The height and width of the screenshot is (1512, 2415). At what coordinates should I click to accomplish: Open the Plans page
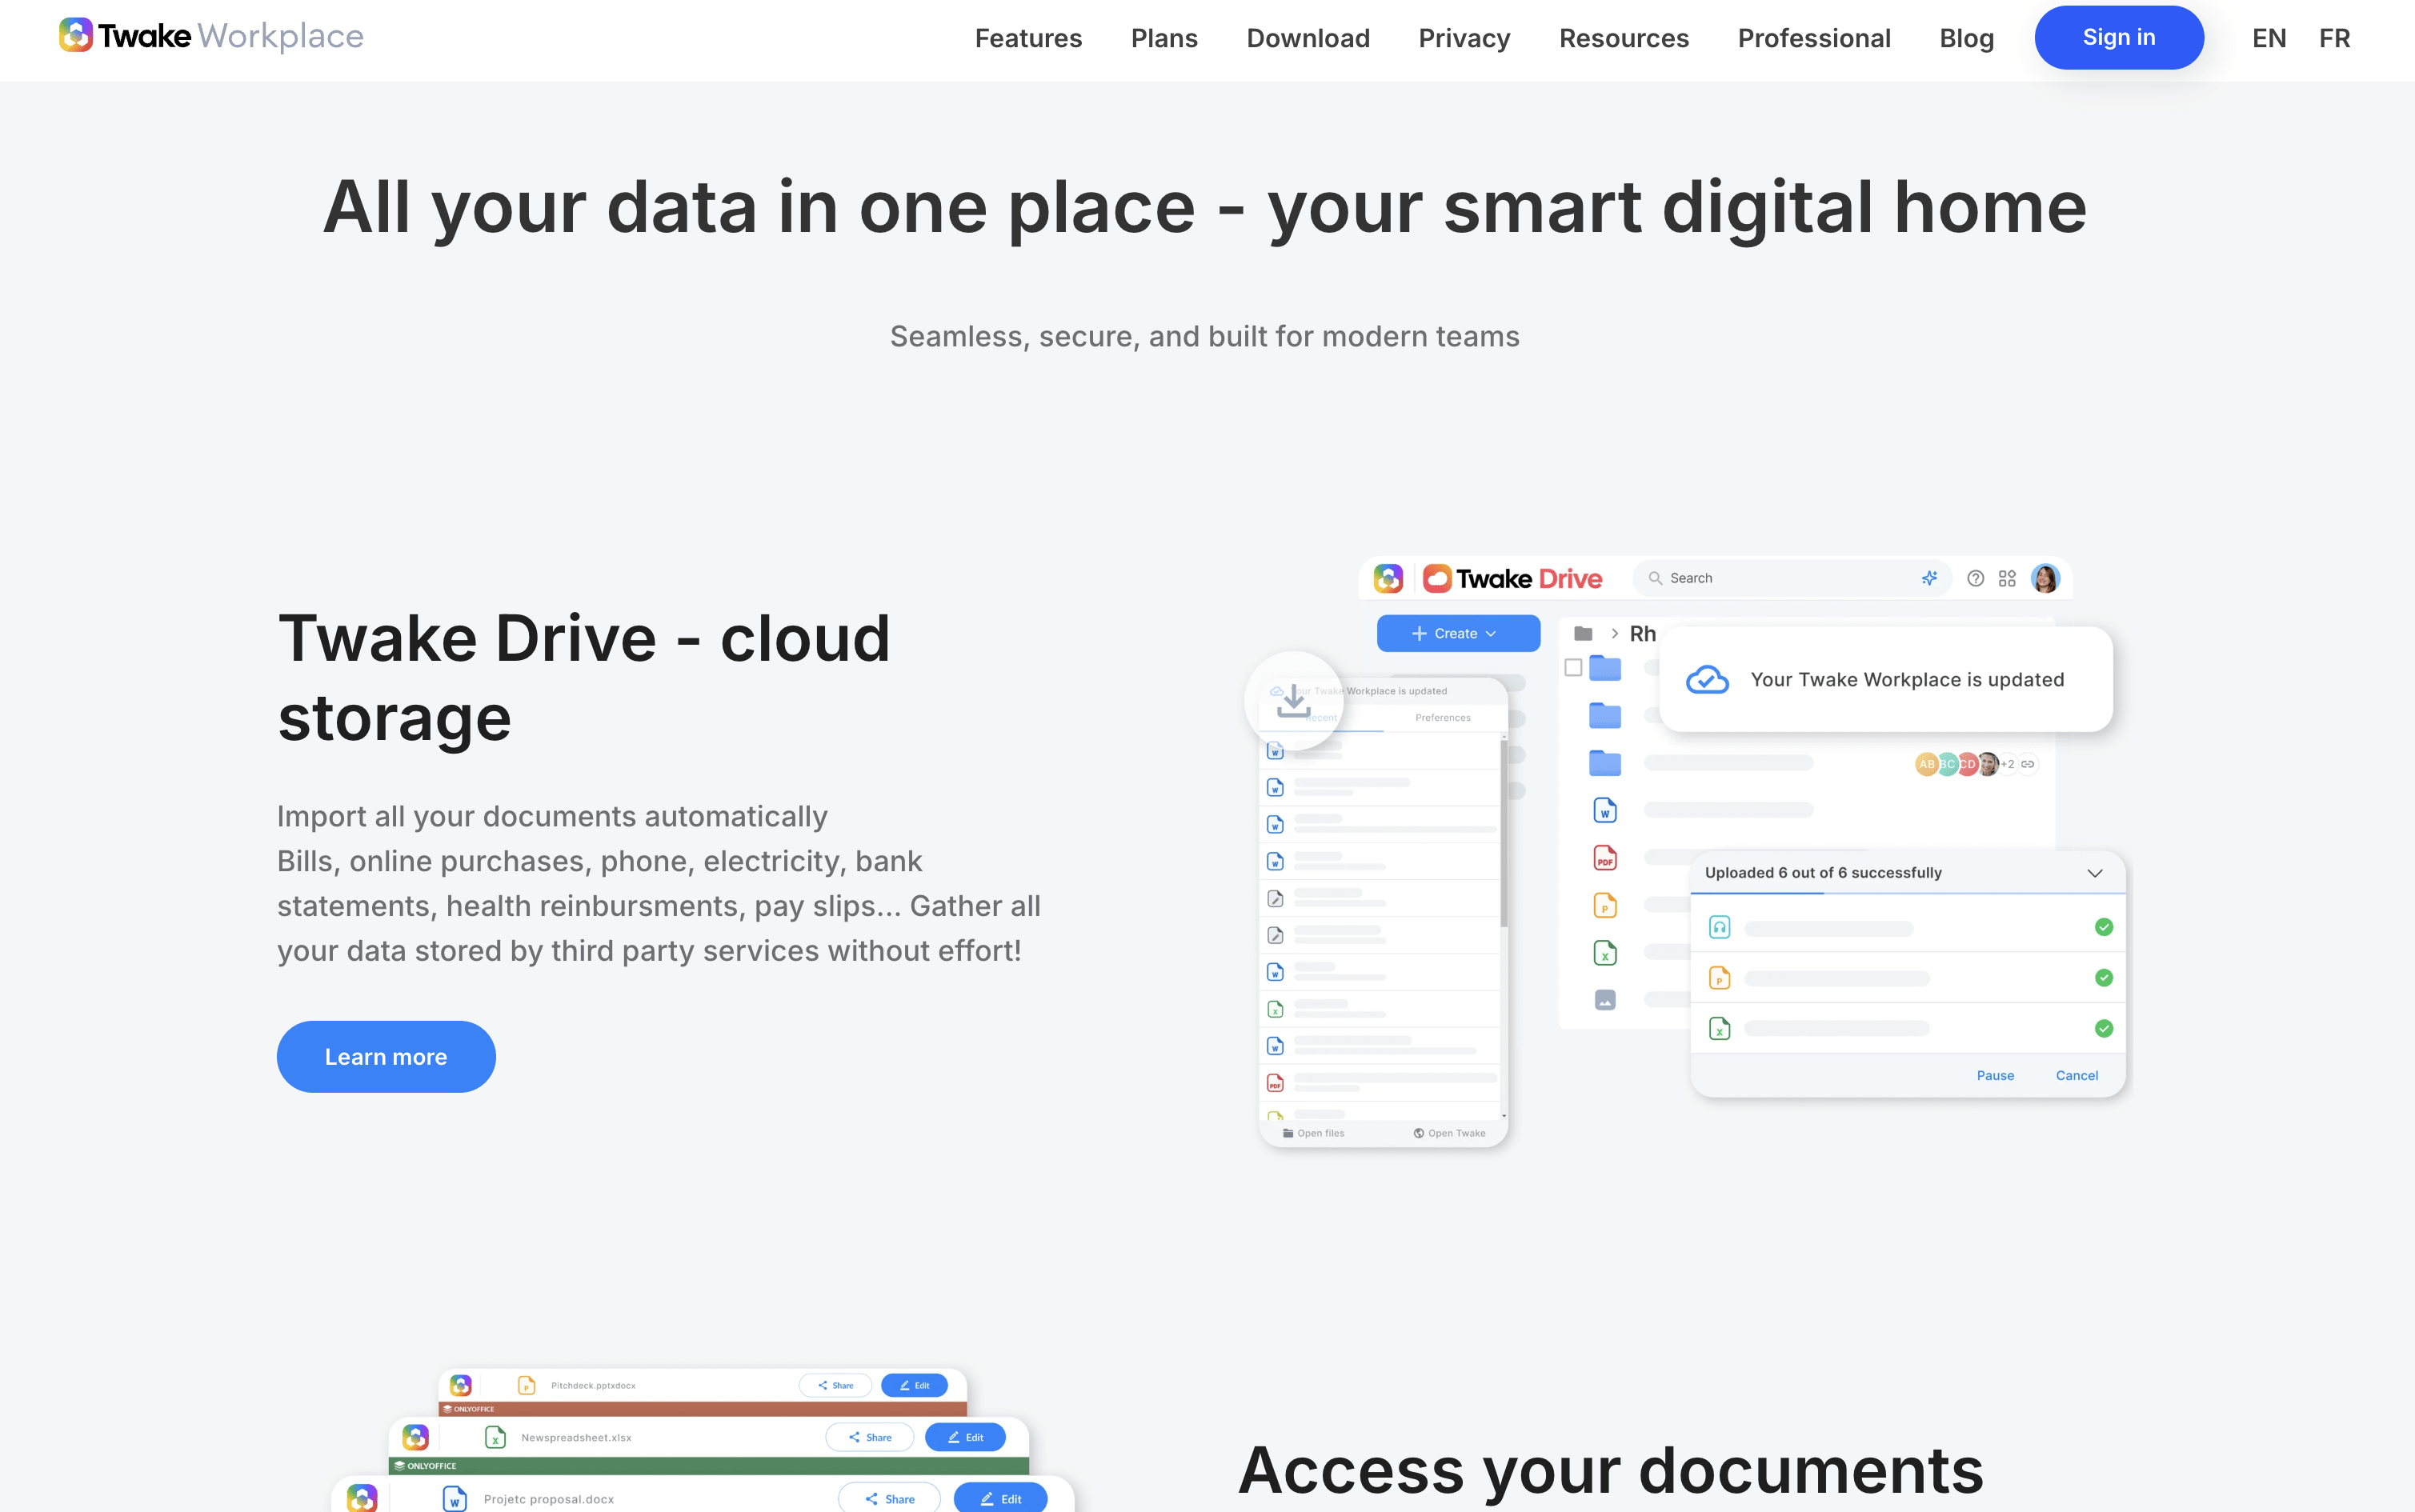(1164, 38)
